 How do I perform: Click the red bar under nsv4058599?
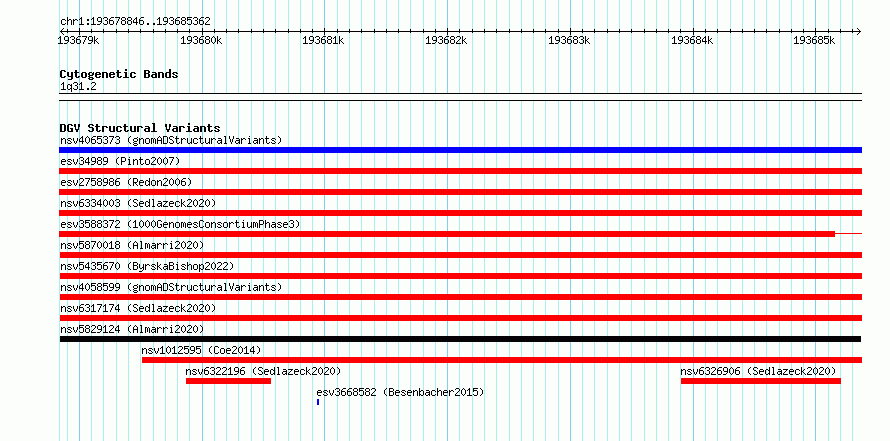(x=460, y=297)
